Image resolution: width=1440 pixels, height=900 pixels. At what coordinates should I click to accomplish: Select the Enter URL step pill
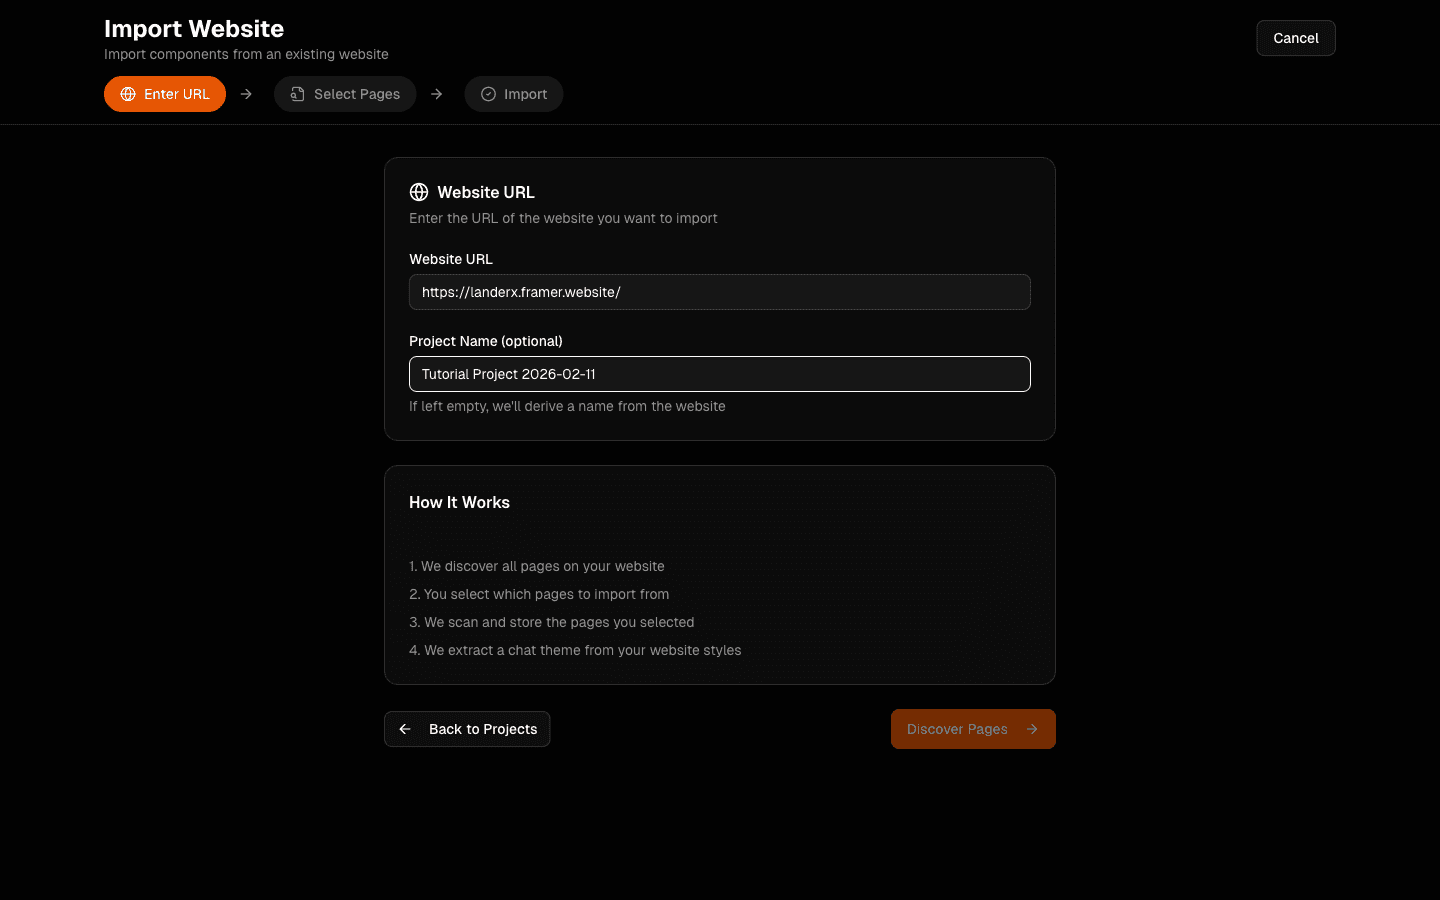[x=165, y=93]
